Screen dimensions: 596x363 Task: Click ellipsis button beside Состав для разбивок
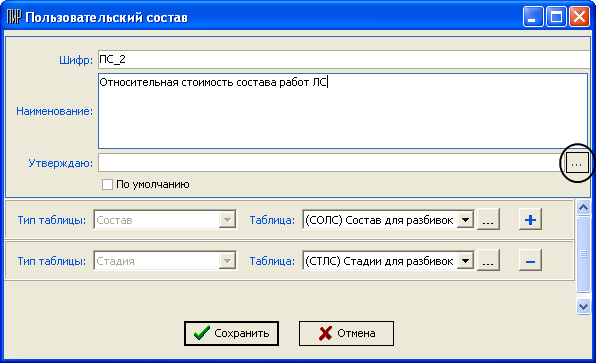pyautogui.click(x=488, y=219)
